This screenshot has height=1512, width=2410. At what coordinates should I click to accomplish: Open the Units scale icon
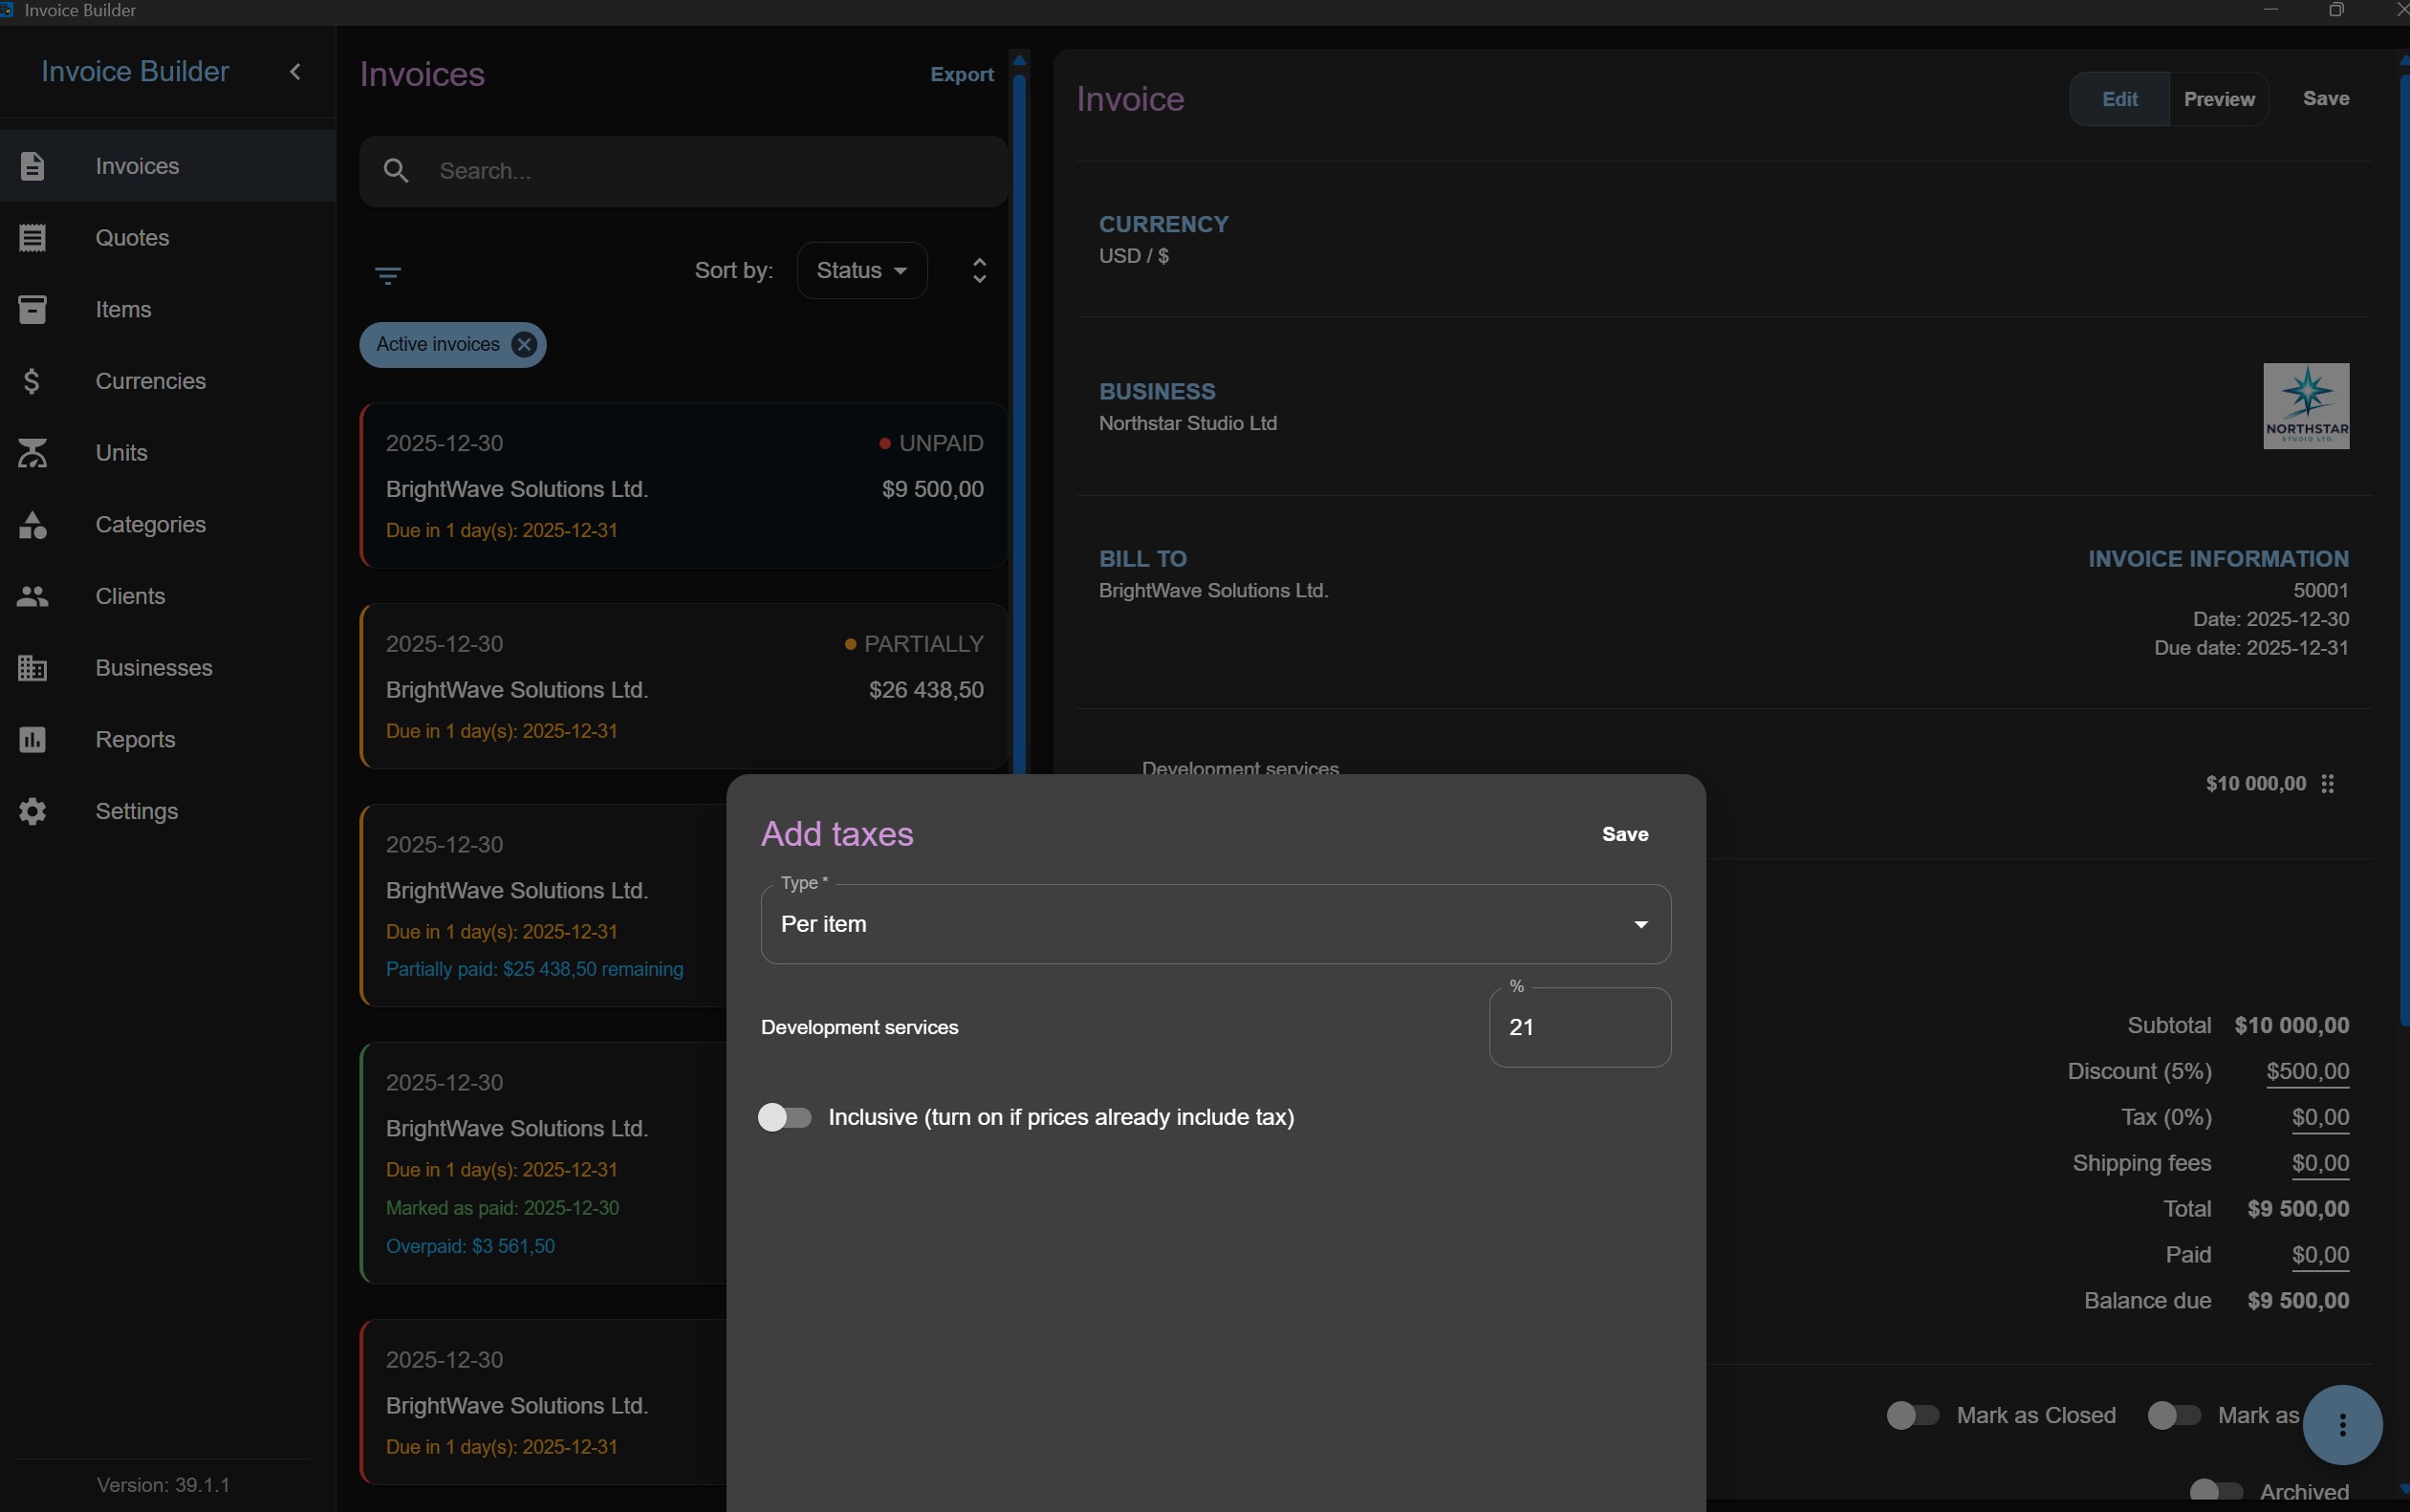32,453
